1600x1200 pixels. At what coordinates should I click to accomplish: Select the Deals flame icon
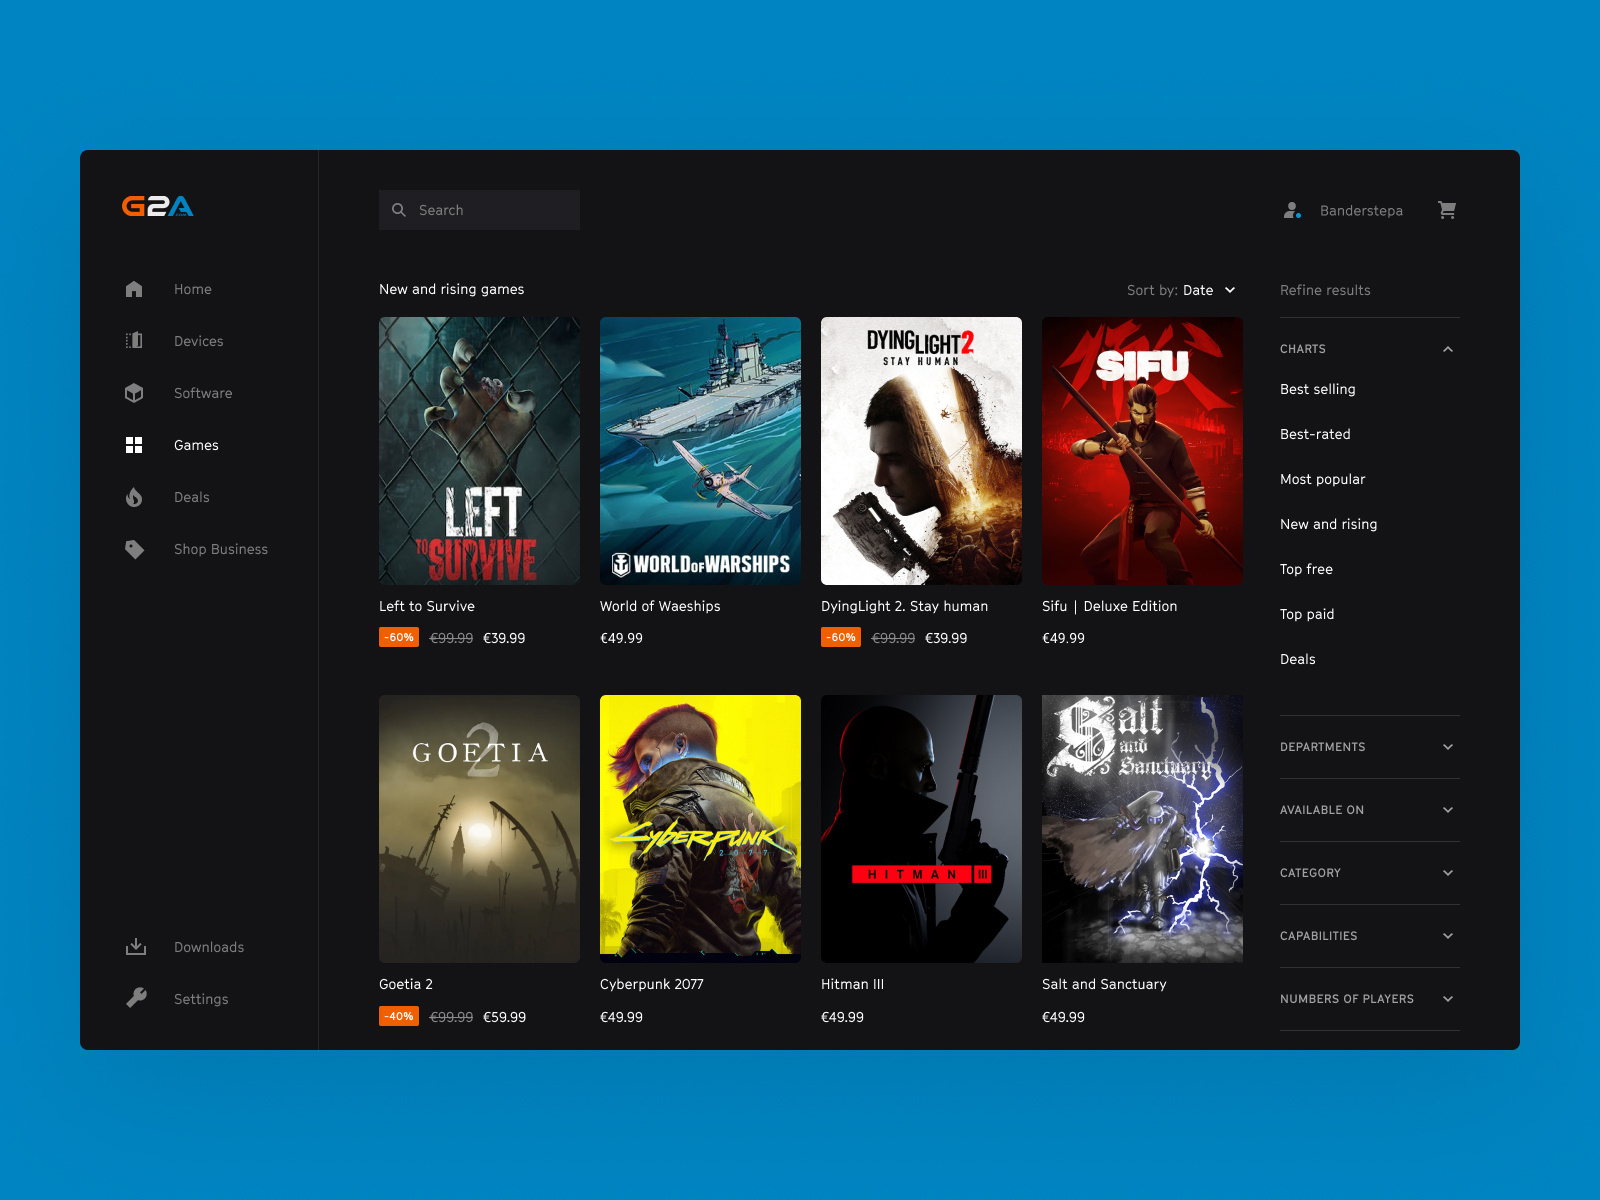[134, 497]
